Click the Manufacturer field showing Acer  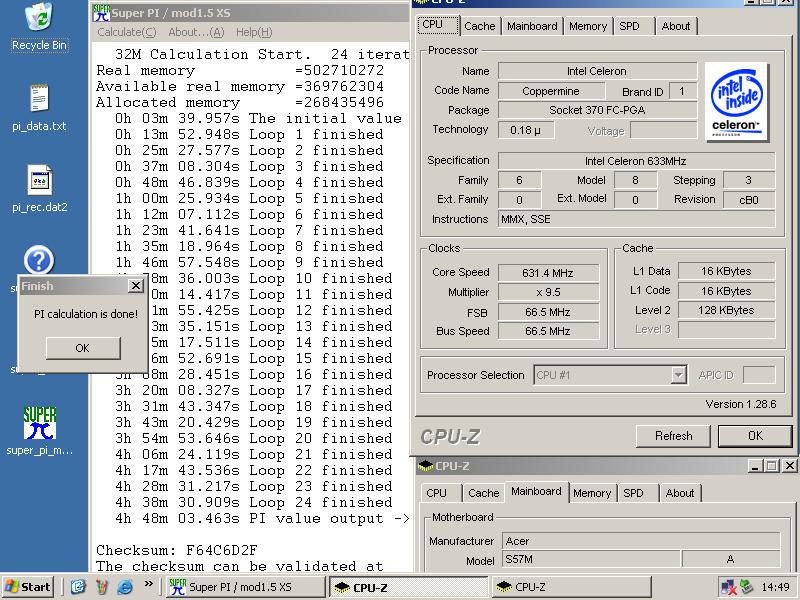tap(641, 541)
